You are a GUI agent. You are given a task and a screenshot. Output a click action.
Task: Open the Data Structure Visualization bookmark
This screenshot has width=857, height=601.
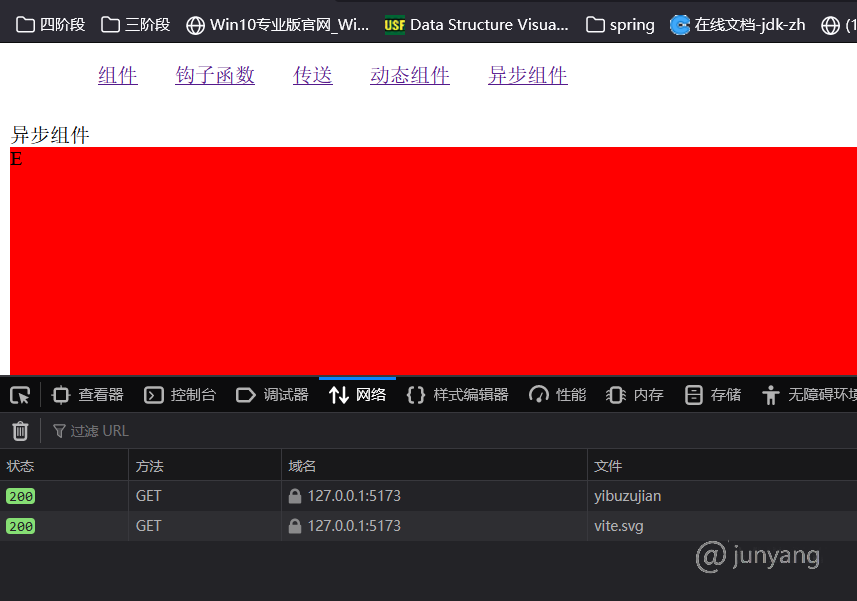coord(477,25)
